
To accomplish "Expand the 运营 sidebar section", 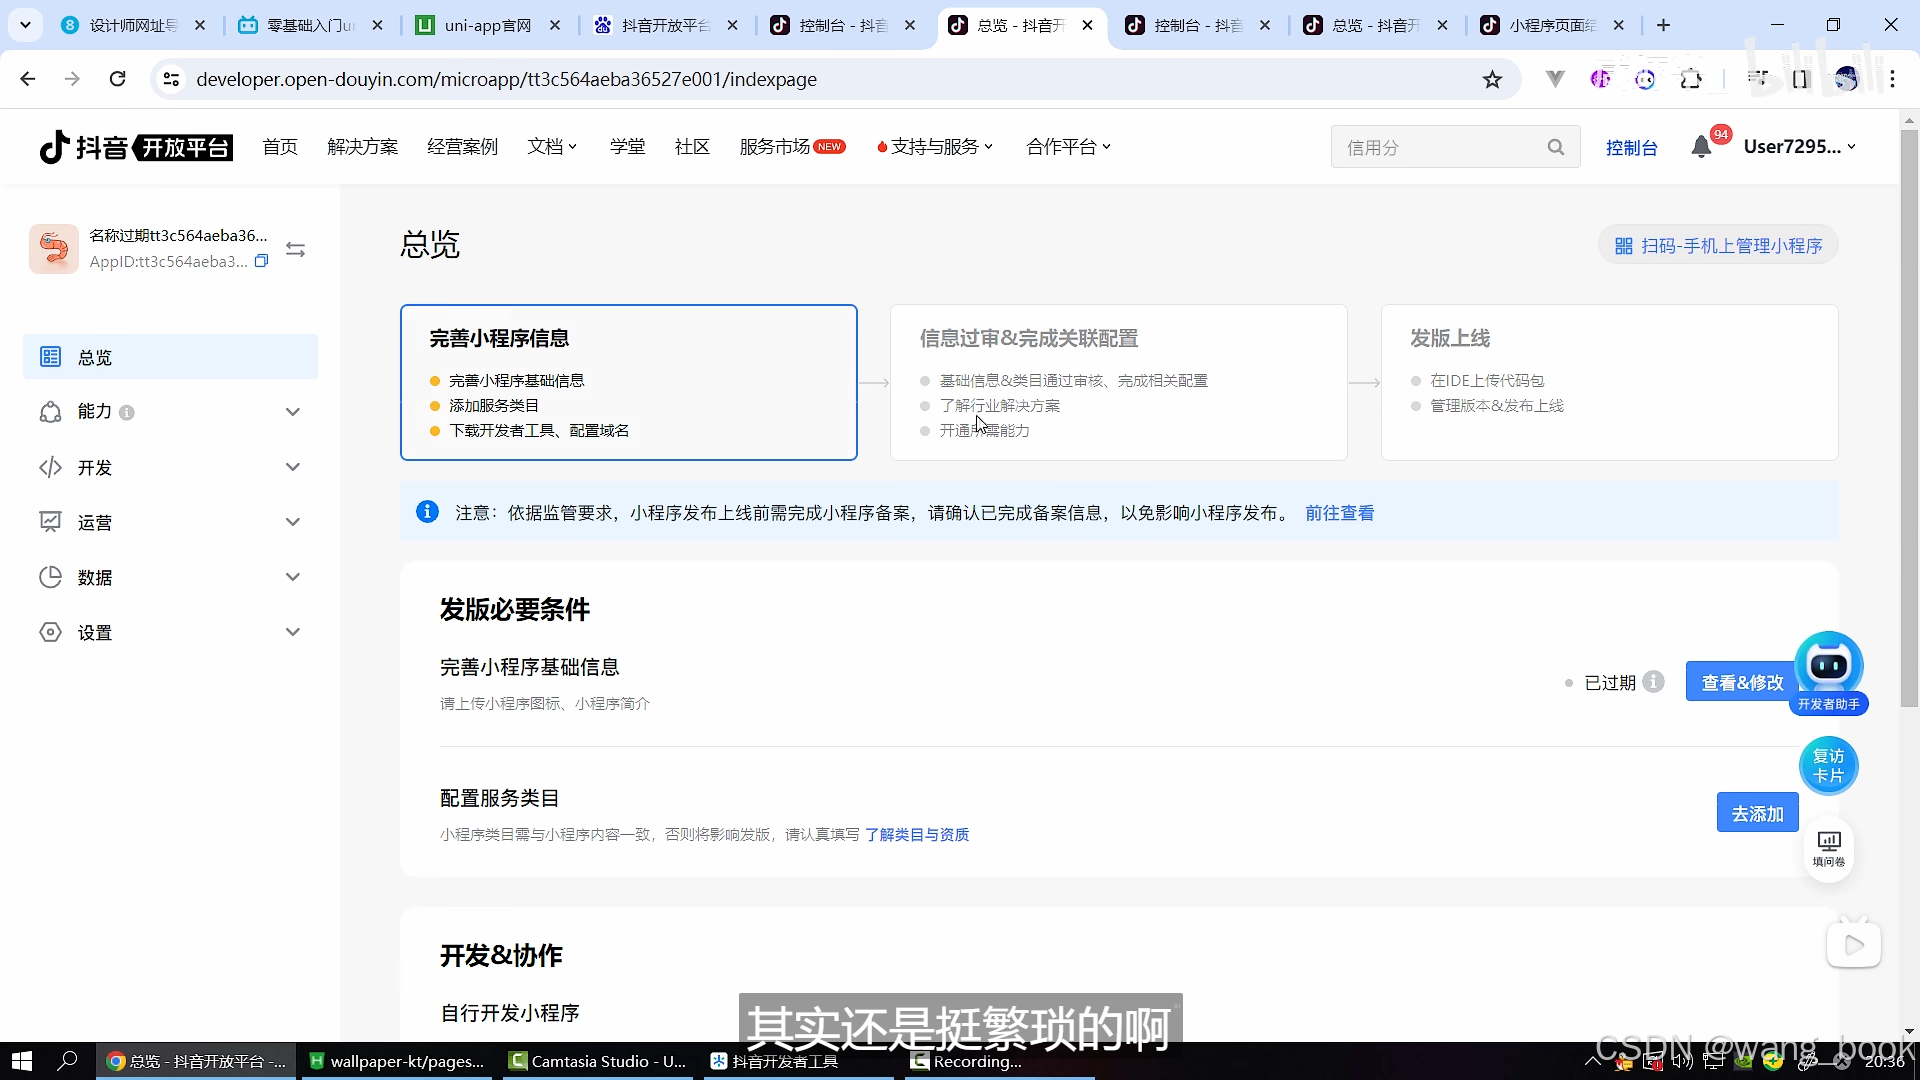I will coord(170,522).
